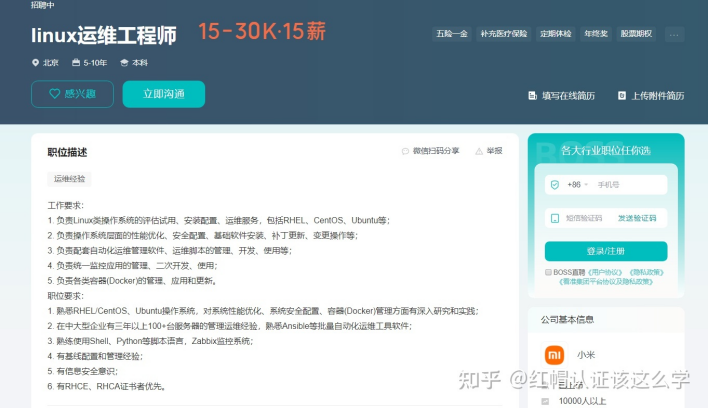Click 发送验证码 link
This screenshot has width=709, height=408.
coord(637,218)
